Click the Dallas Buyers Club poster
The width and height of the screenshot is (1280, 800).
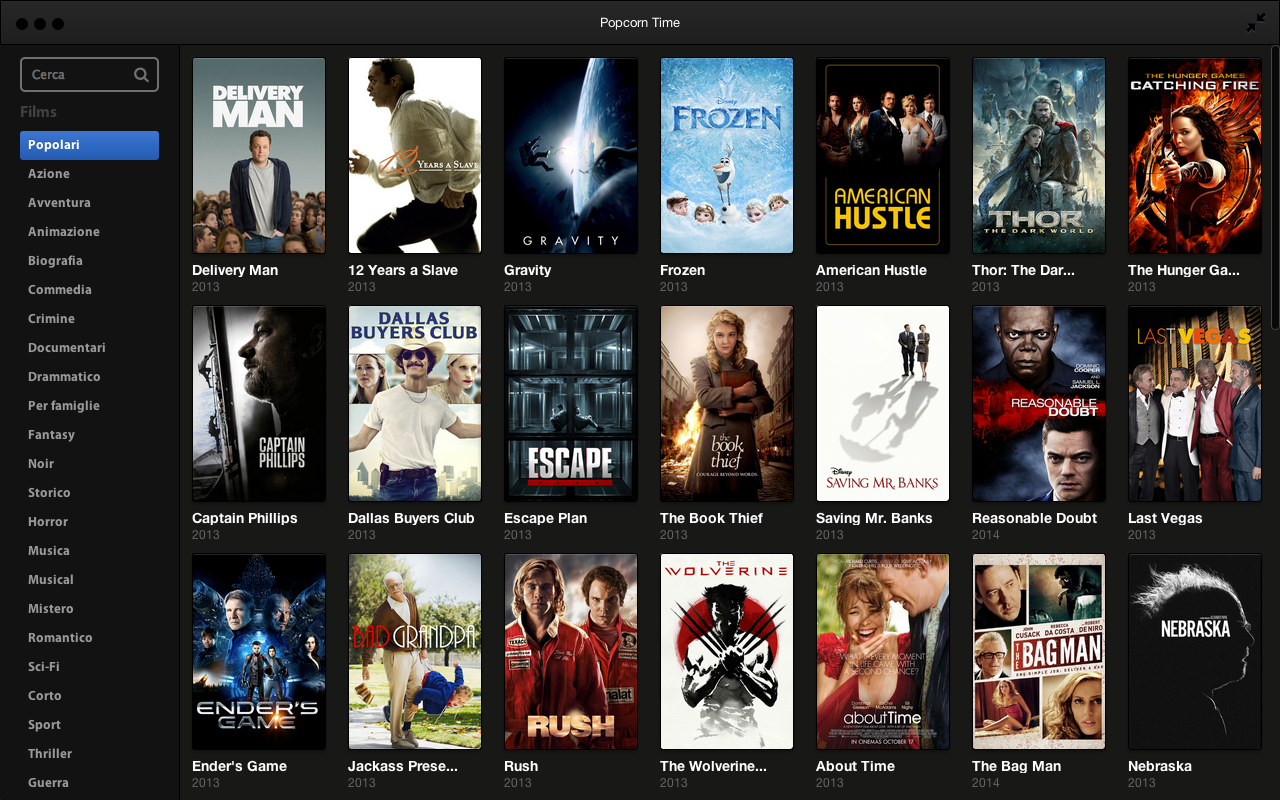pyautogui.click(x=415, y=403)
